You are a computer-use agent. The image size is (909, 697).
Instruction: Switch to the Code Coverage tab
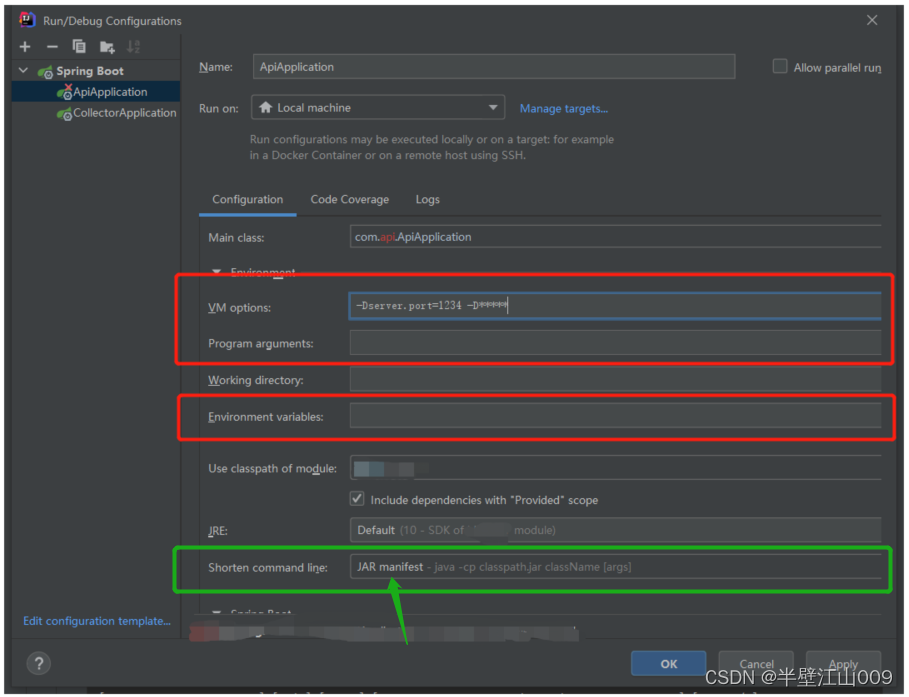pyautogui.click(x=350, y=199)
